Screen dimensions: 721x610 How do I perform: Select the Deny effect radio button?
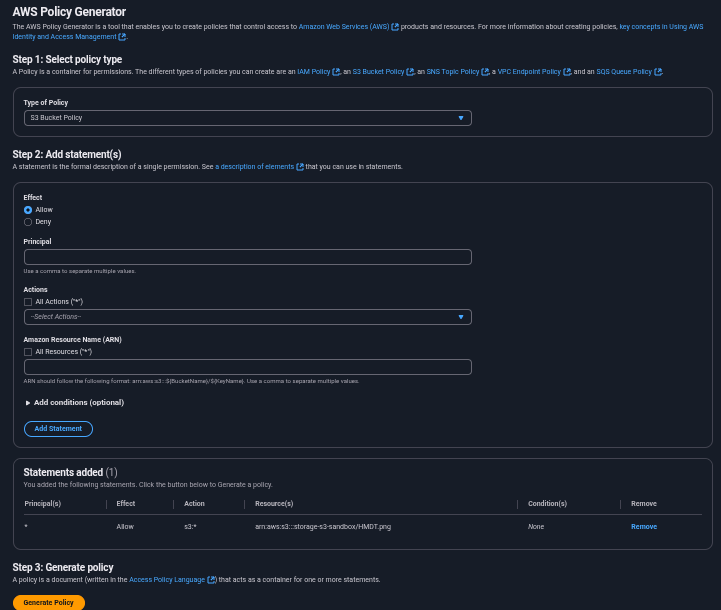[28, 222]
